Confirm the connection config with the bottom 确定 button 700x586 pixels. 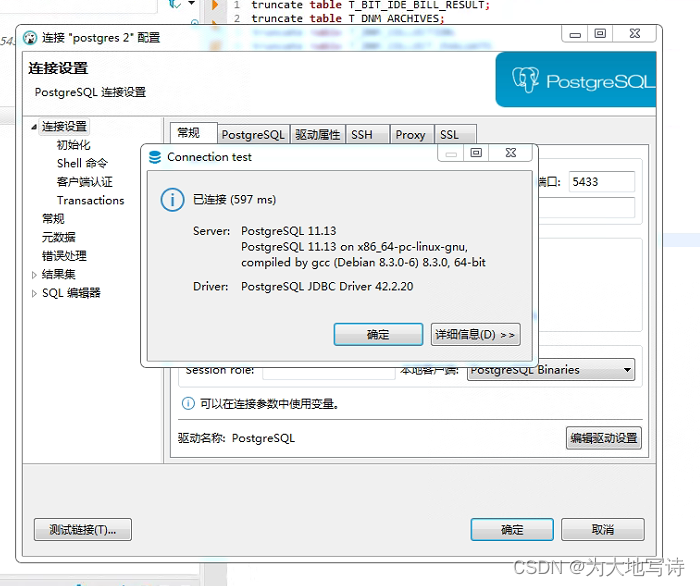(512, 529)
